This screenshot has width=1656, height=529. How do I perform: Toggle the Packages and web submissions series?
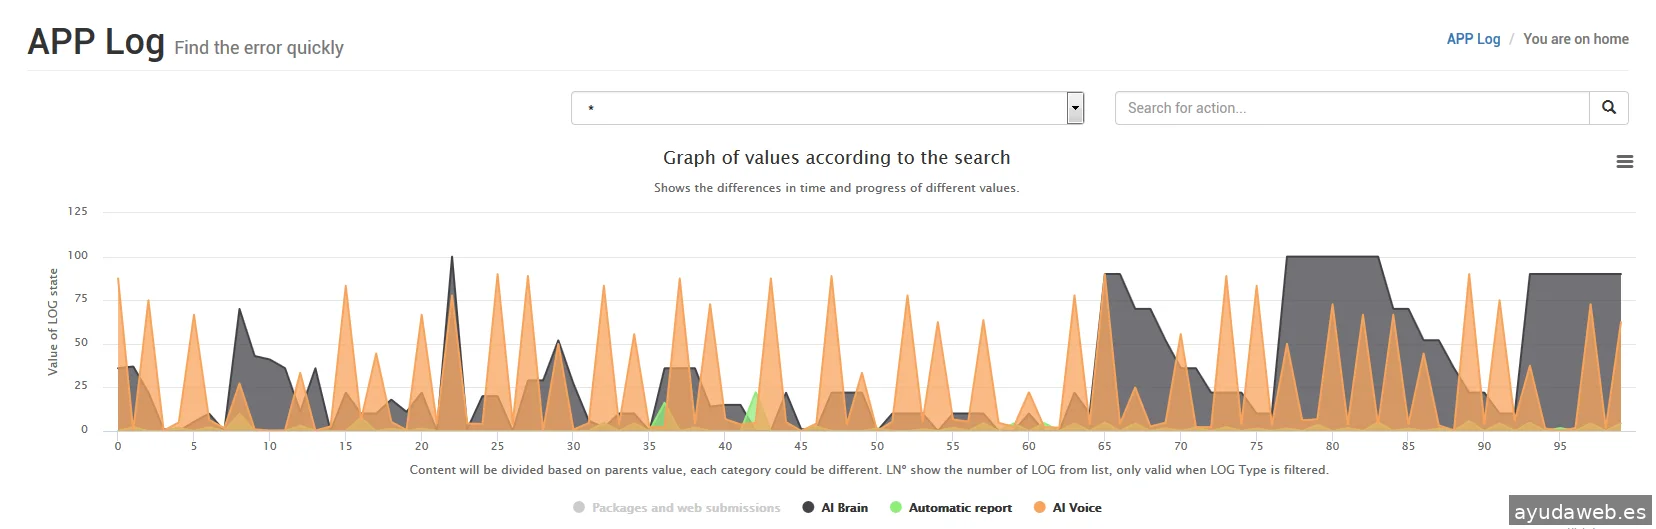click(685, 508)
